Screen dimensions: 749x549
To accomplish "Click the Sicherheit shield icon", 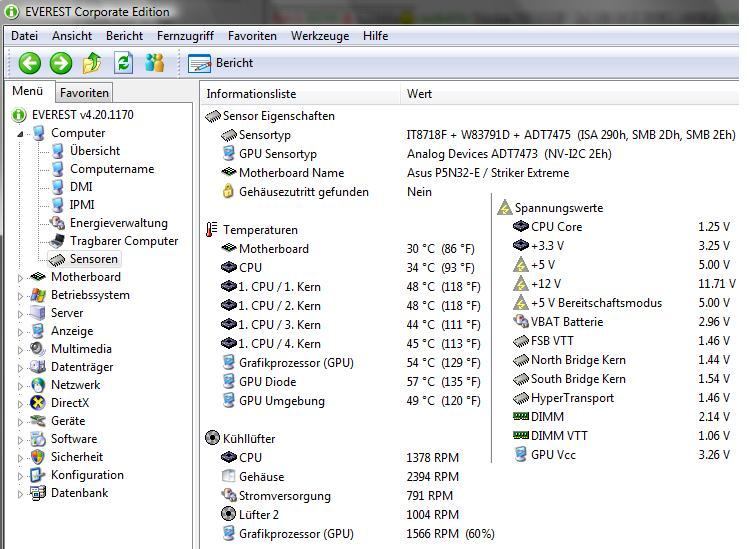I will [x=38, y=457].
